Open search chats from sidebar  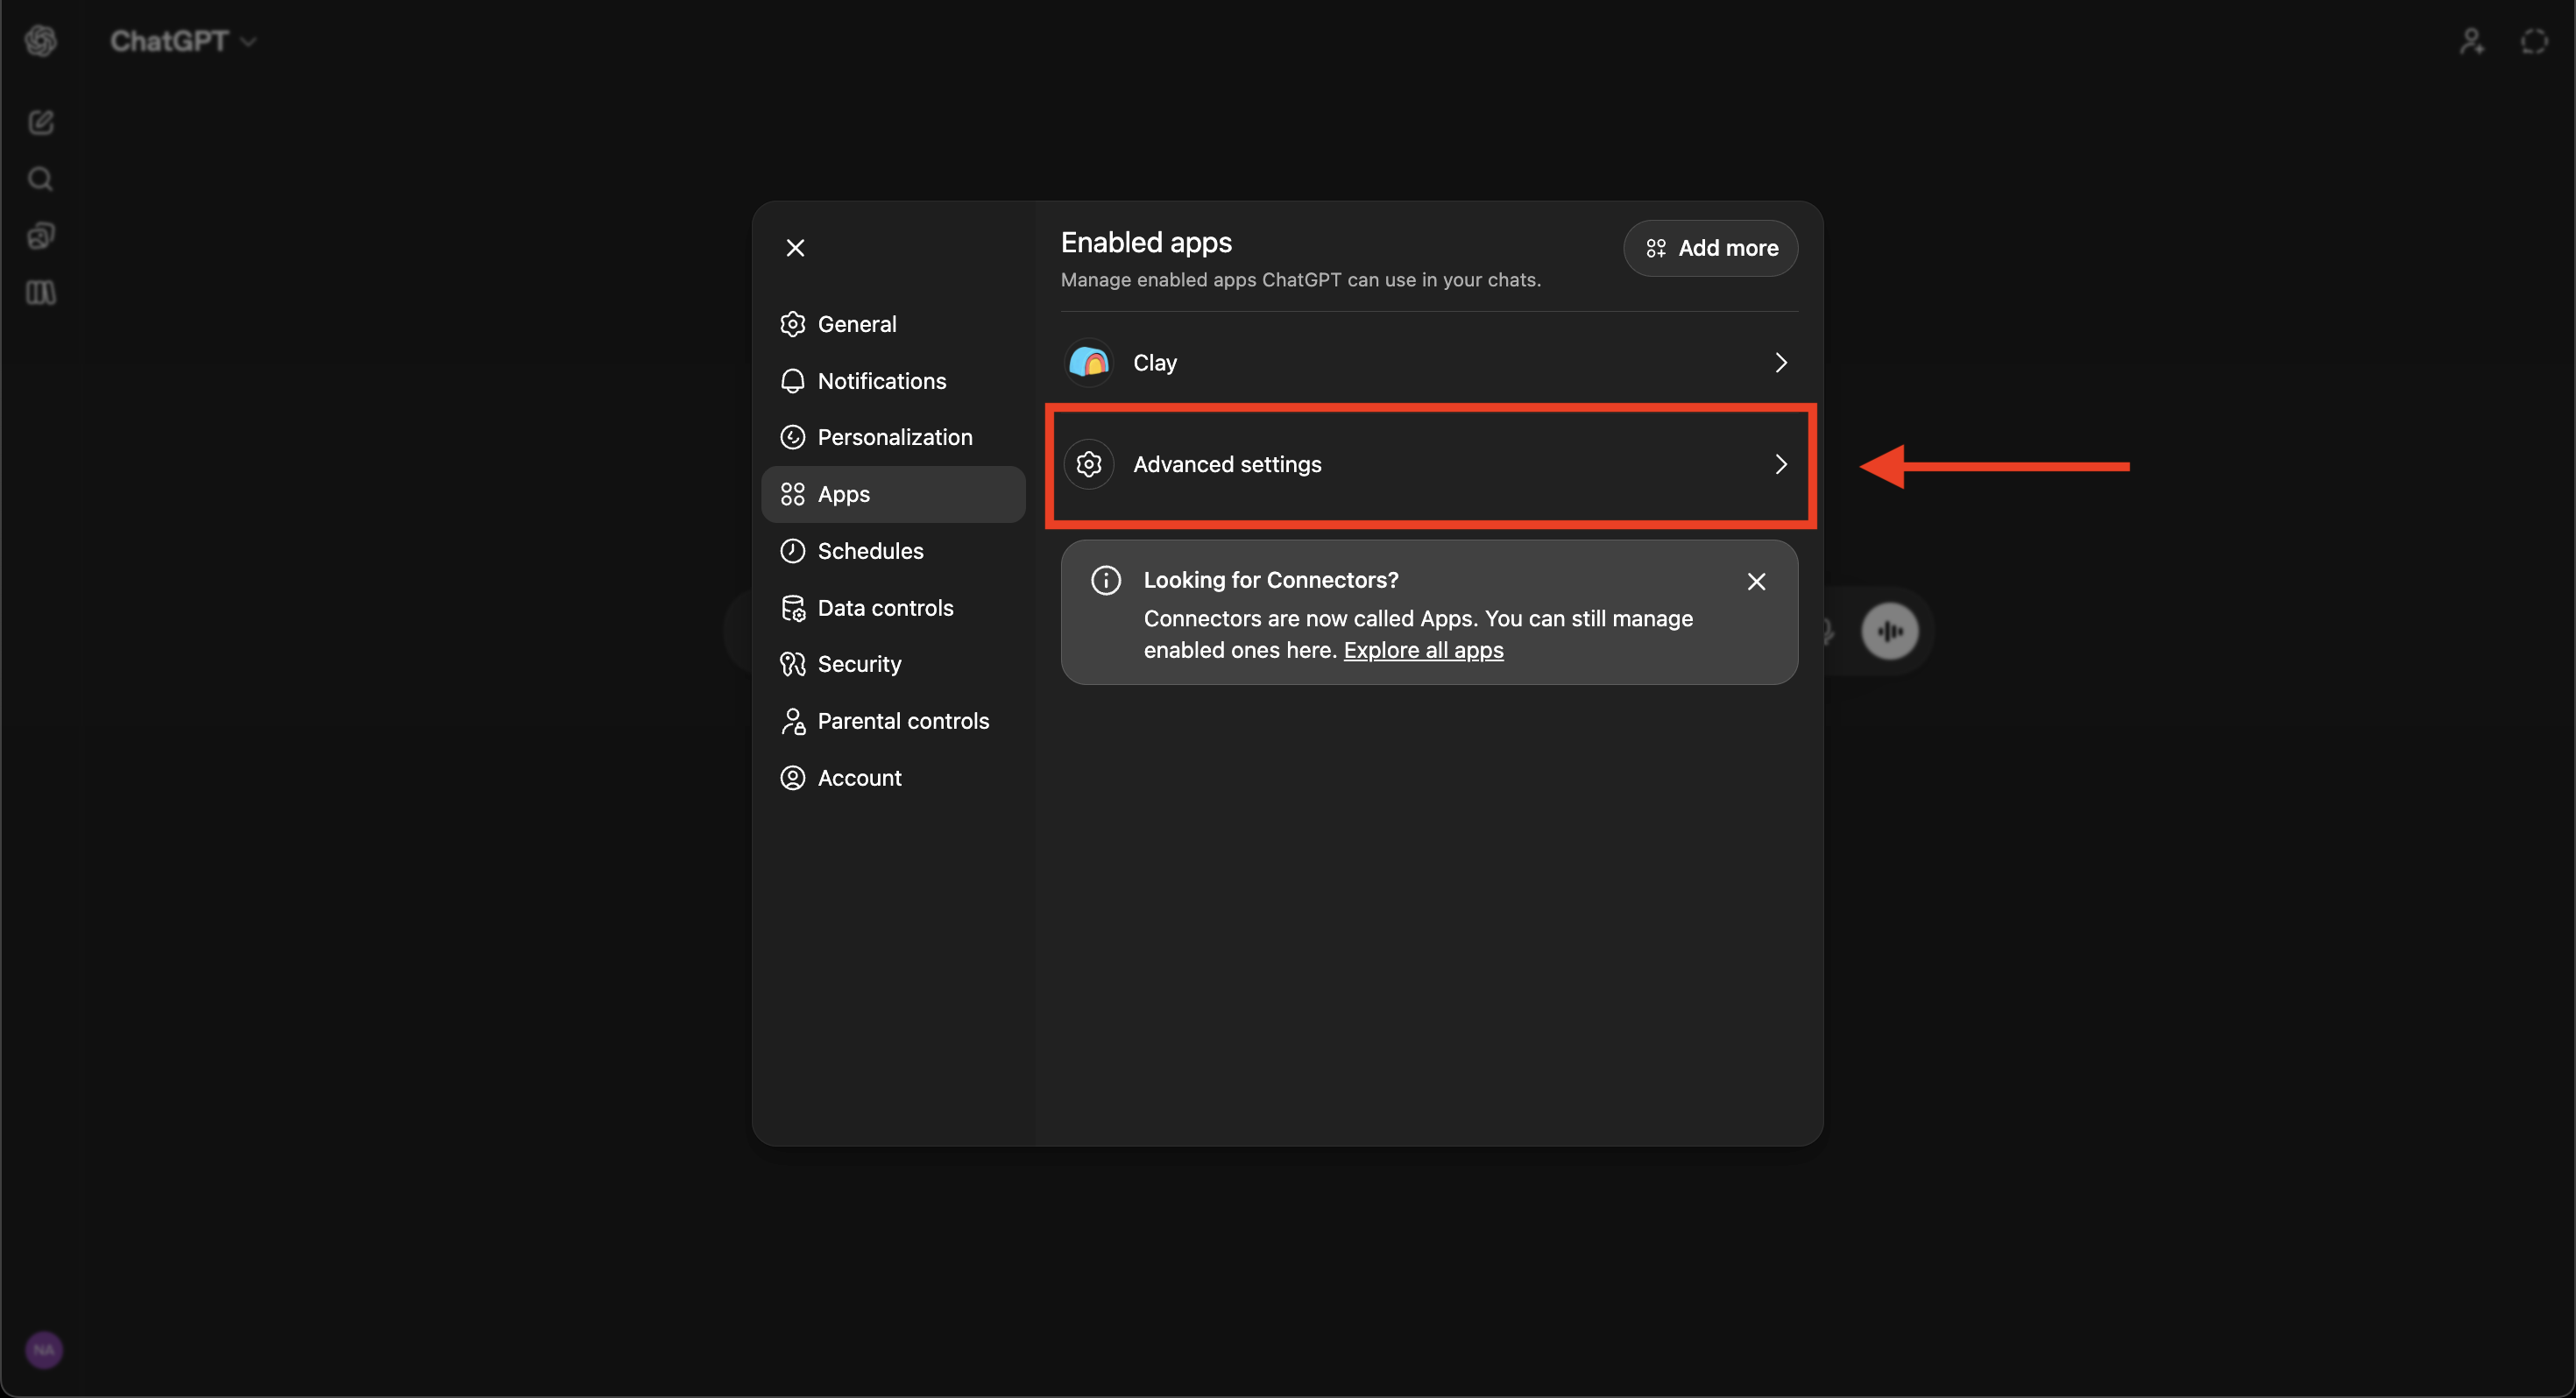(41, 179)
